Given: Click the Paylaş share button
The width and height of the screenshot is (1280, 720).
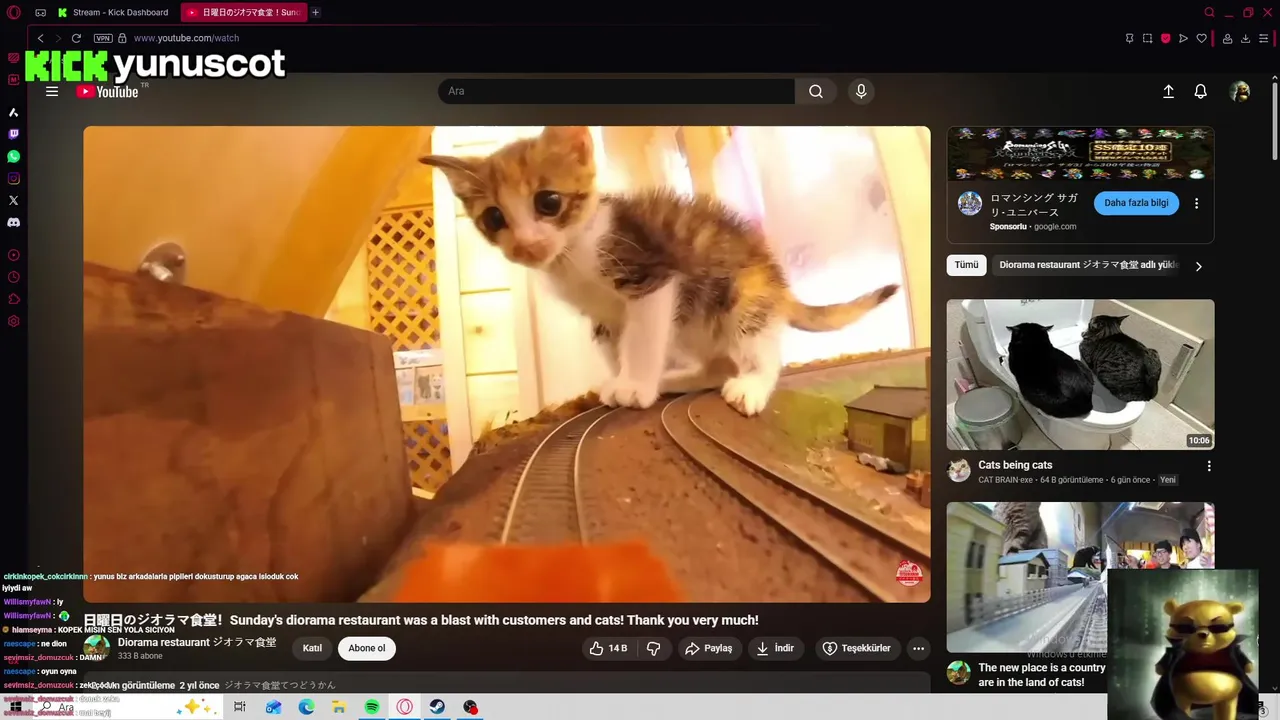Looking at the screenshot, I should coord(708,648).
